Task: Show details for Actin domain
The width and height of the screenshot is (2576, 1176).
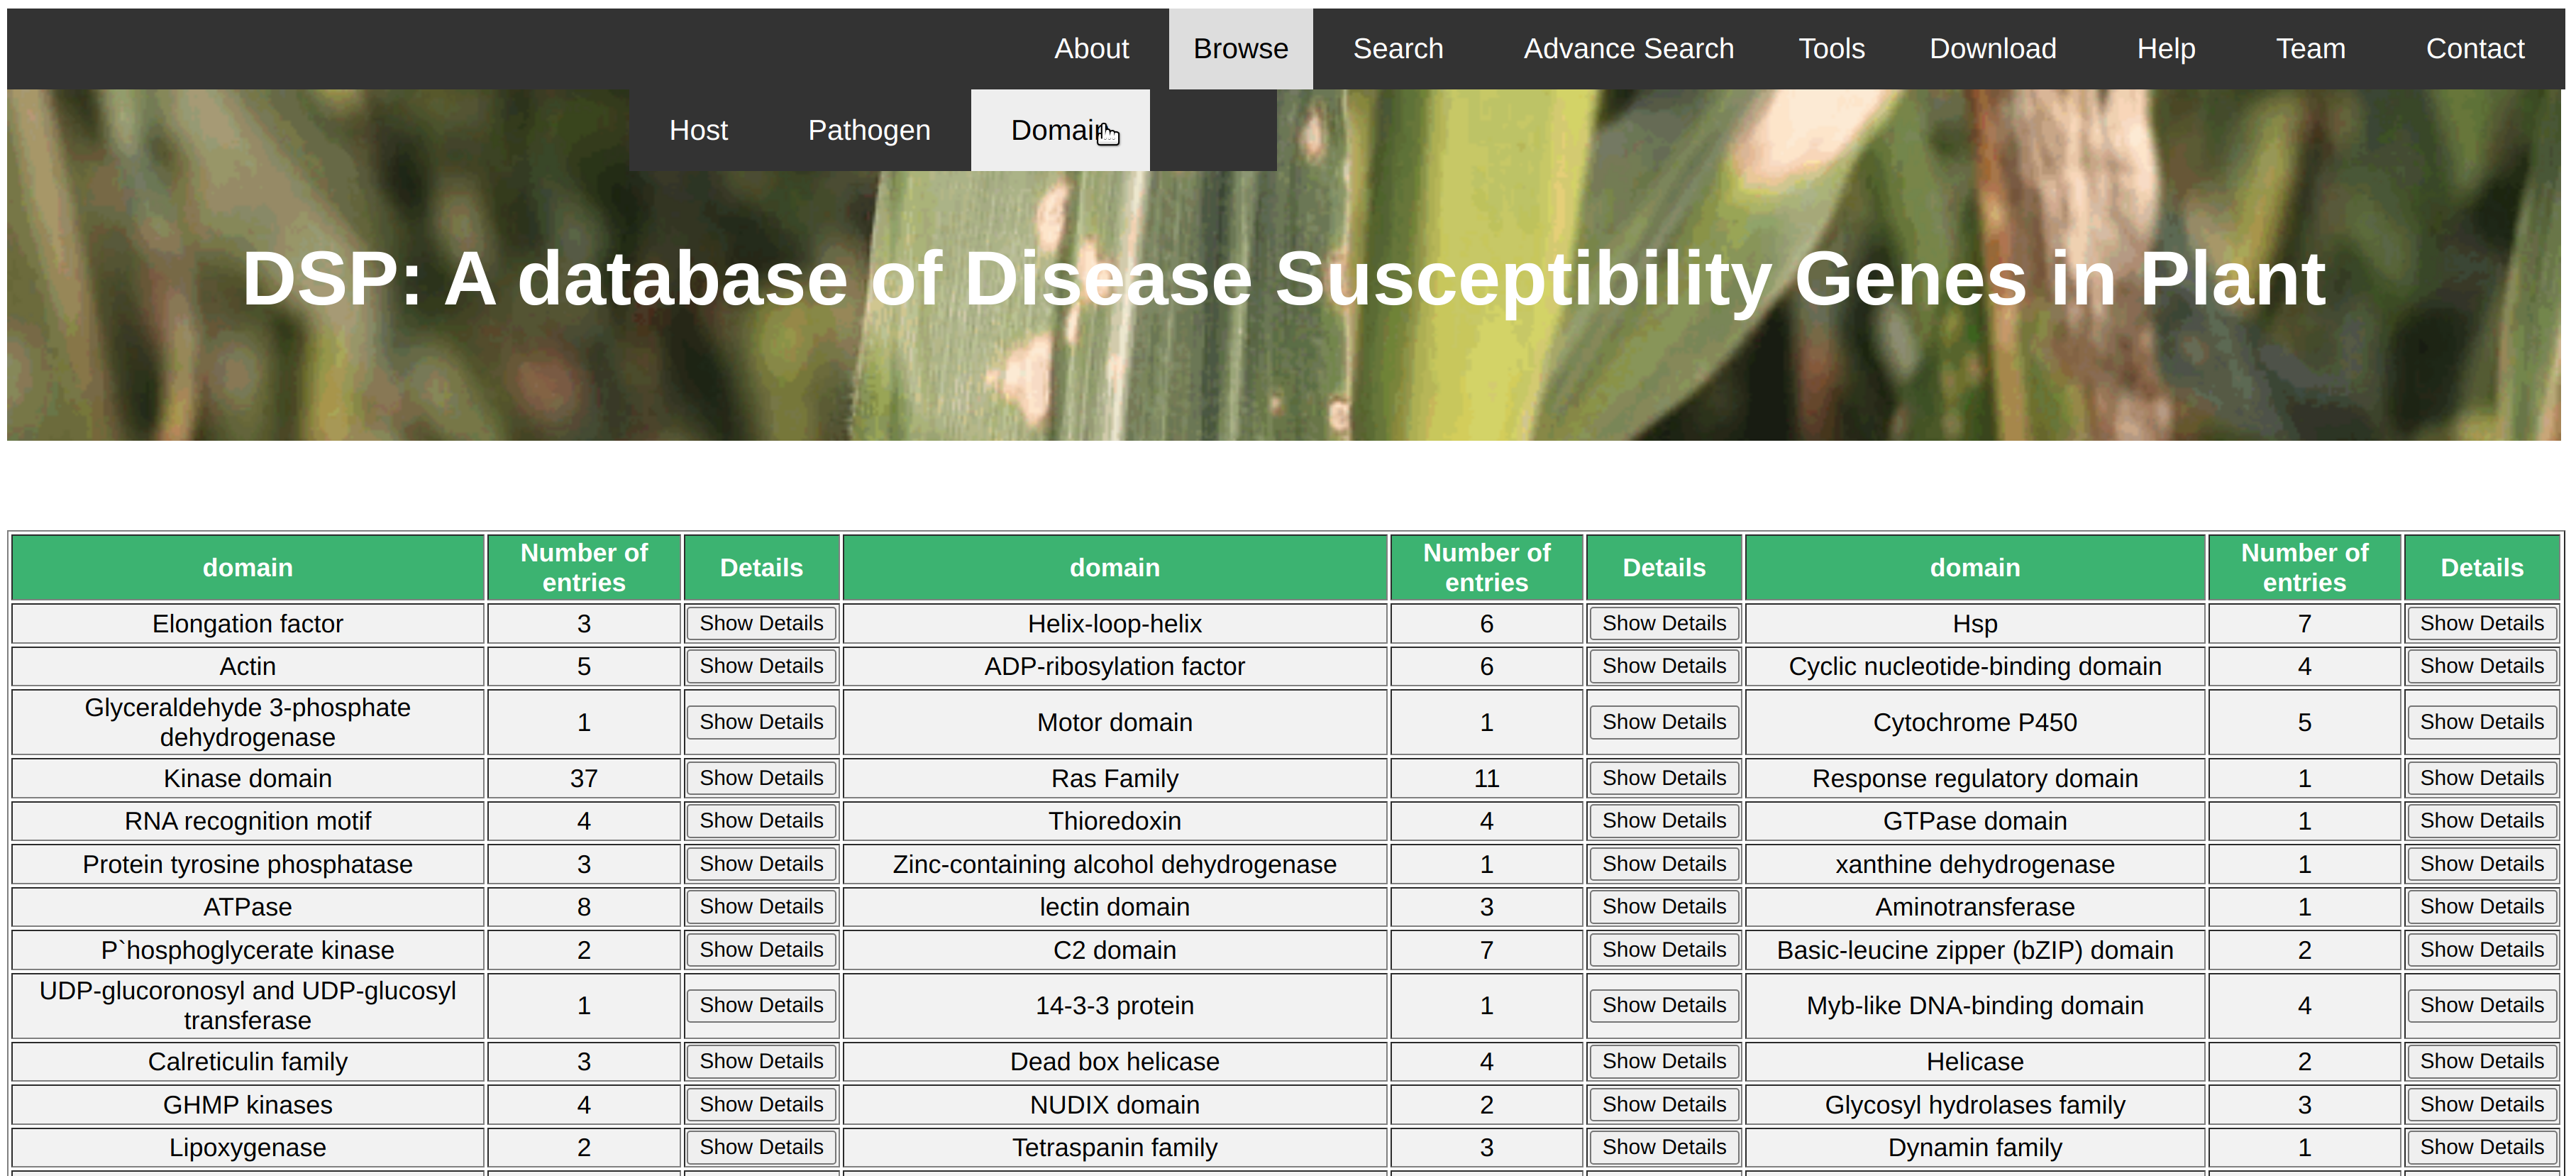Action: (761, 666)
